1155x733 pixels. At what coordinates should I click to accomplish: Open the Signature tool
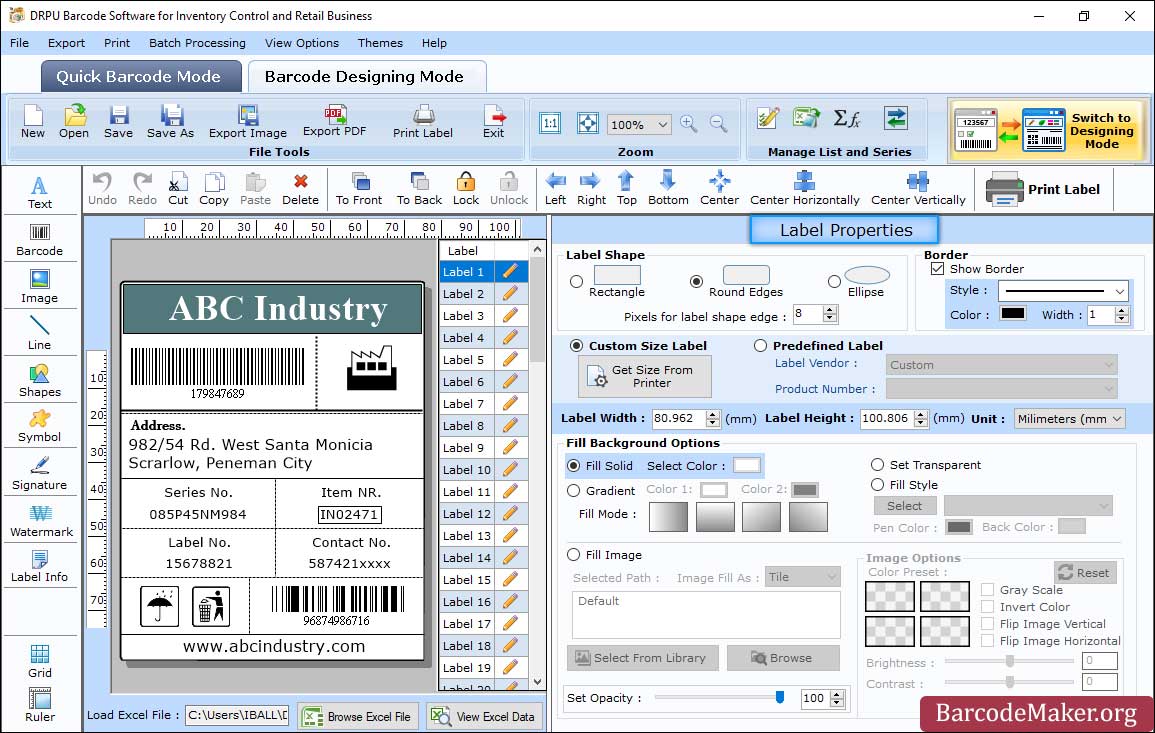[40, 473]
